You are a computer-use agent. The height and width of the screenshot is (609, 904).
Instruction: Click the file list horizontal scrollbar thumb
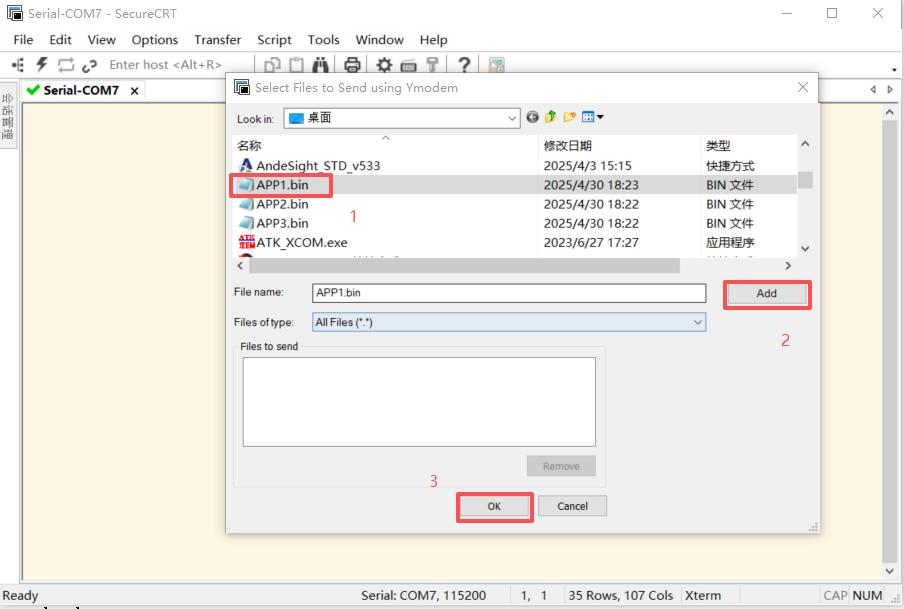click(x=464, y=265)
